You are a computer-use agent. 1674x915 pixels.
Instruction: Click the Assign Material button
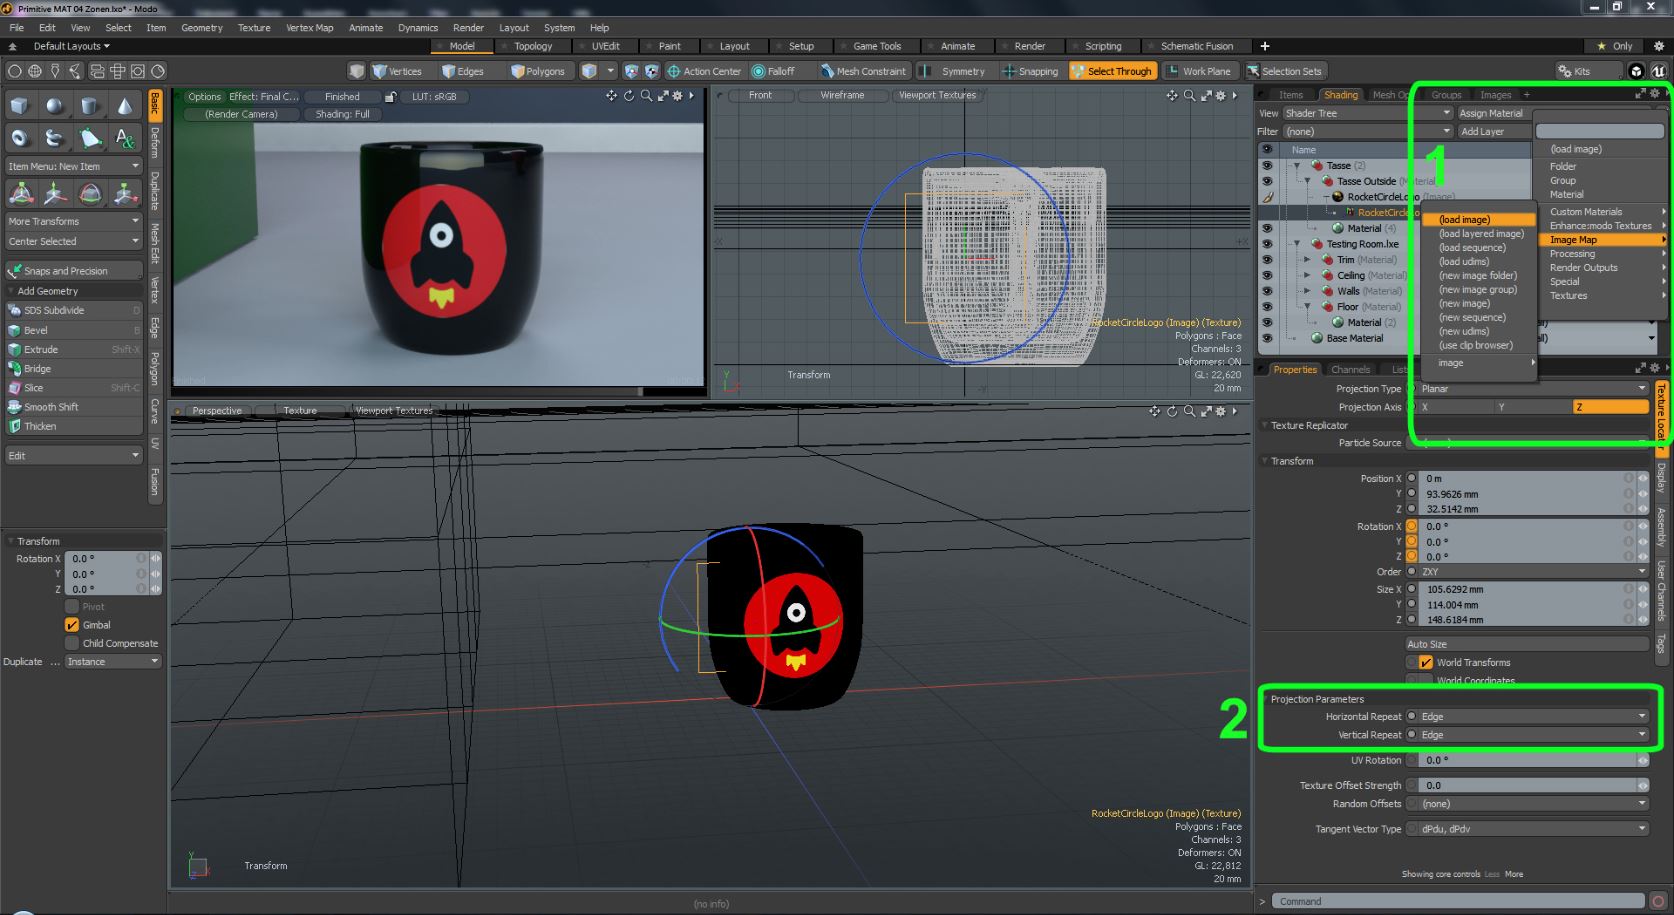[x=1491, y=113]
